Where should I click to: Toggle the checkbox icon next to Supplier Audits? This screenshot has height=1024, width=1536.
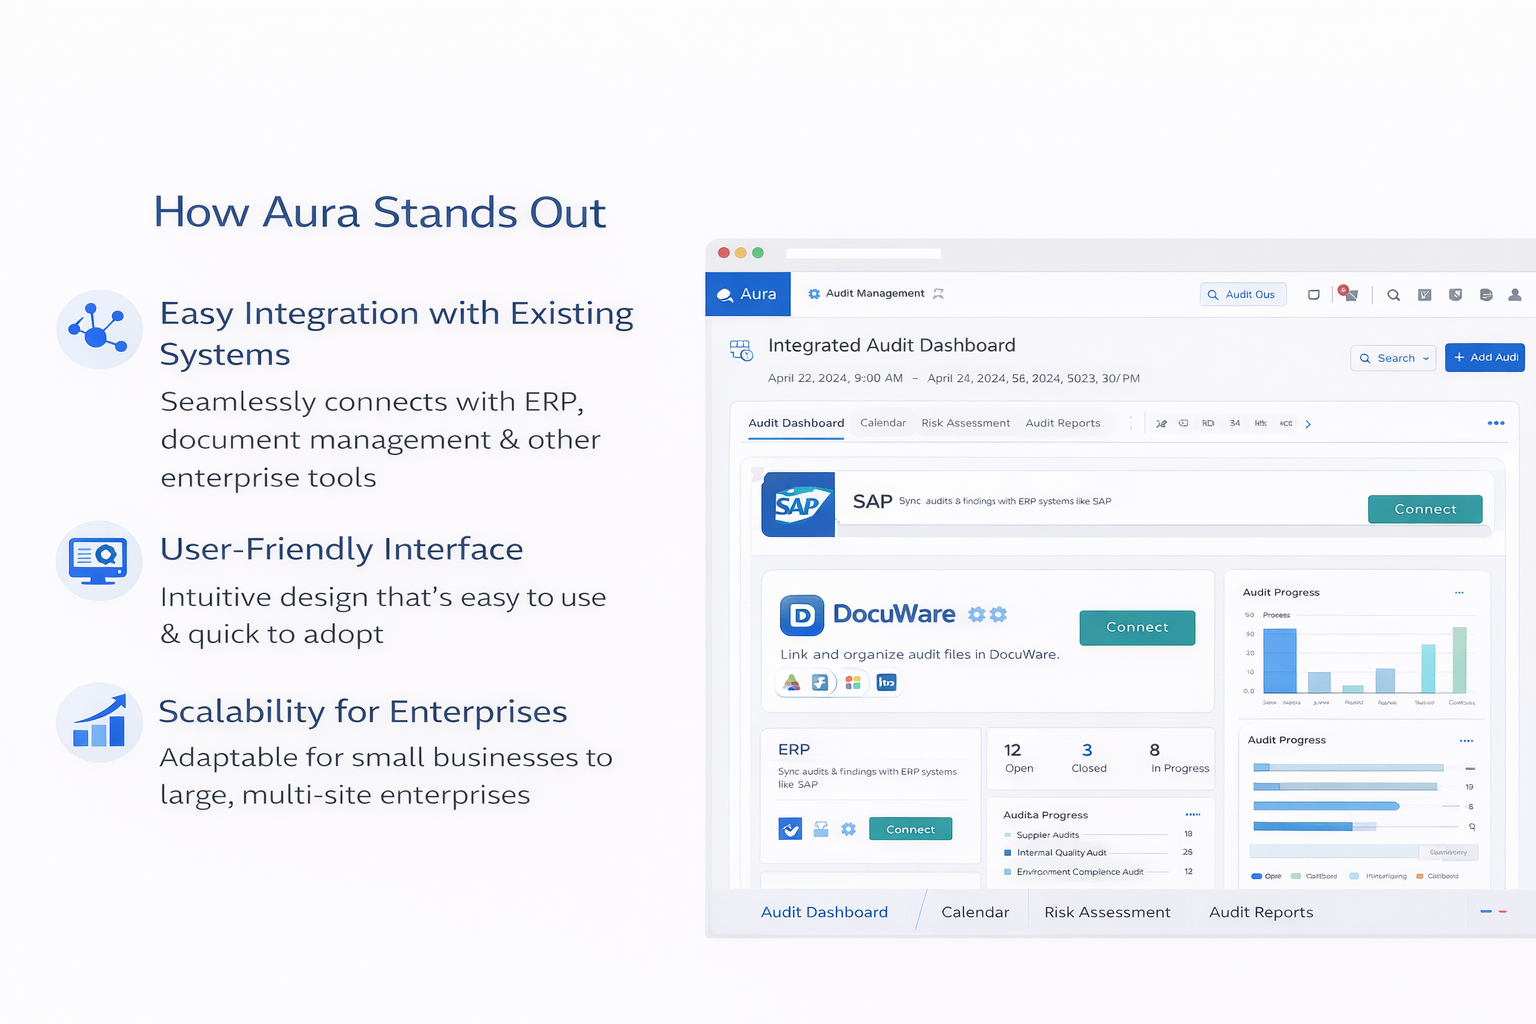pos(1006,834)
